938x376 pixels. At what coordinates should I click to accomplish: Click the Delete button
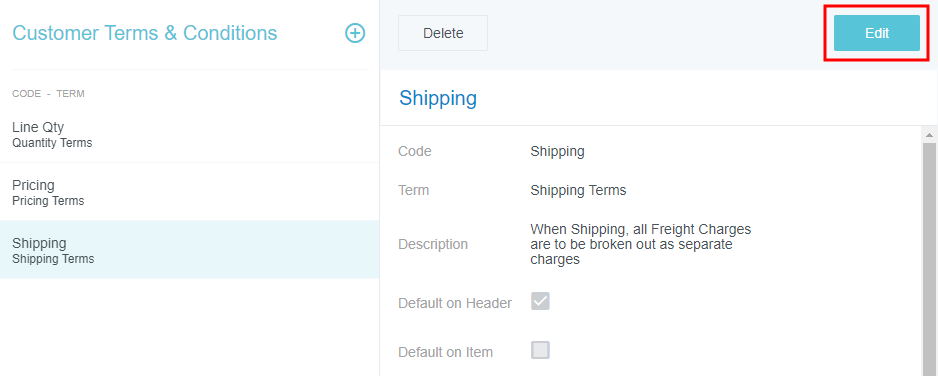click(443, 33)
